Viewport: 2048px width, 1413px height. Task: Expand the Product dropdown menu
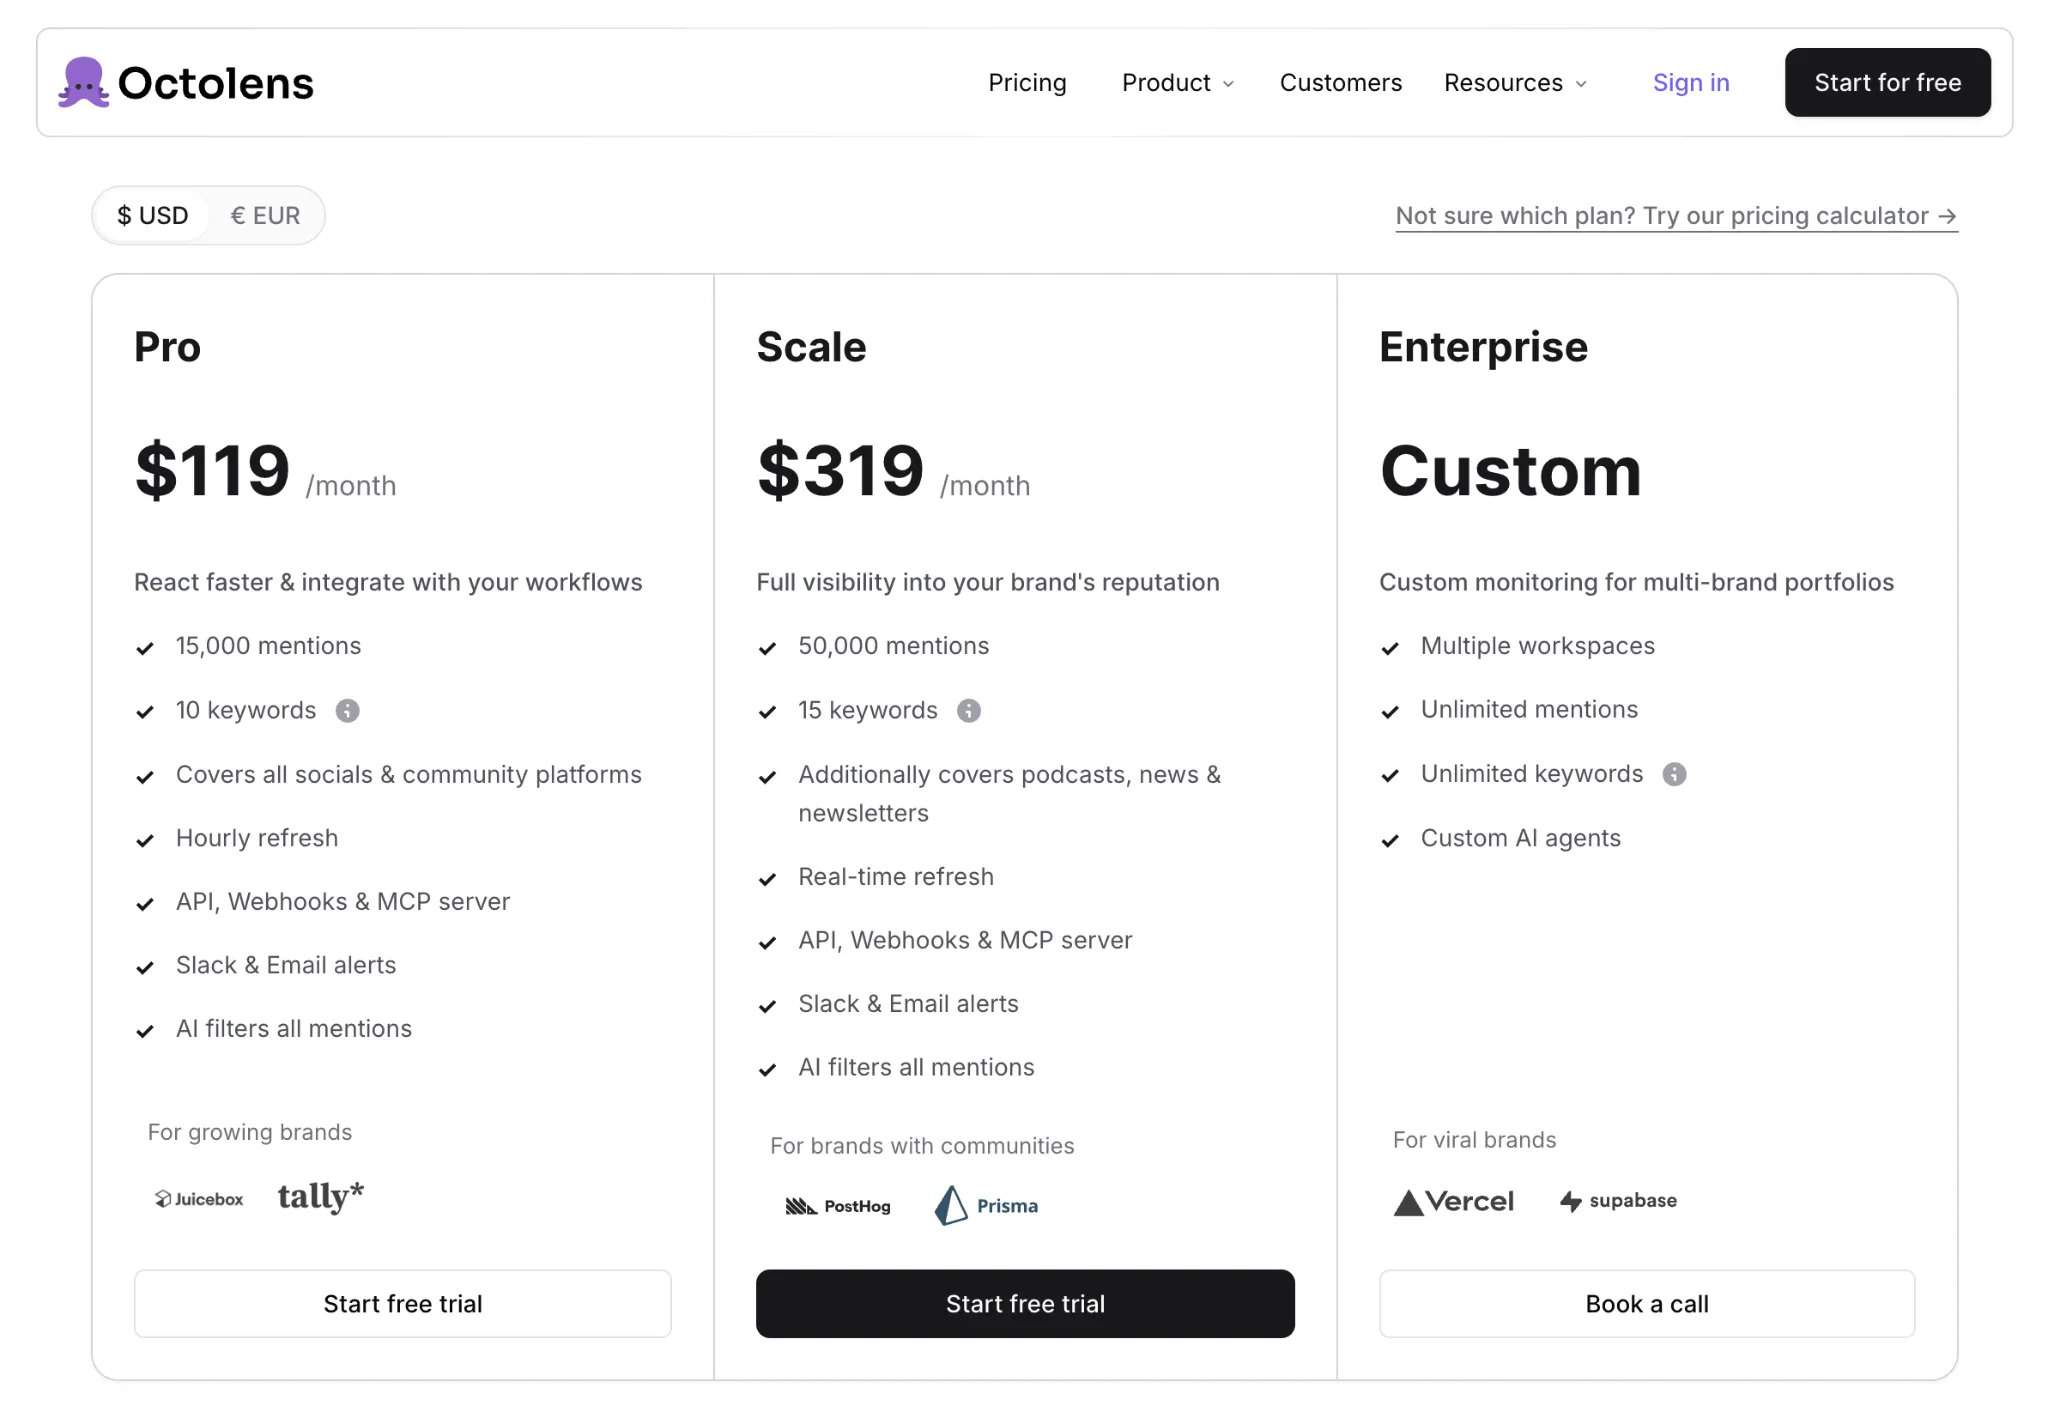pyautogui.click(x=1177, y=83)
